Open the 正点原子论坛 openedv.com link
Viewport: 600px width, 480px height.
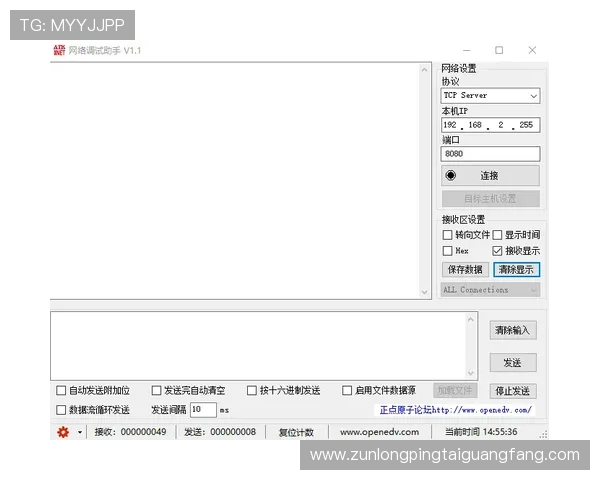tap(456, 410)
